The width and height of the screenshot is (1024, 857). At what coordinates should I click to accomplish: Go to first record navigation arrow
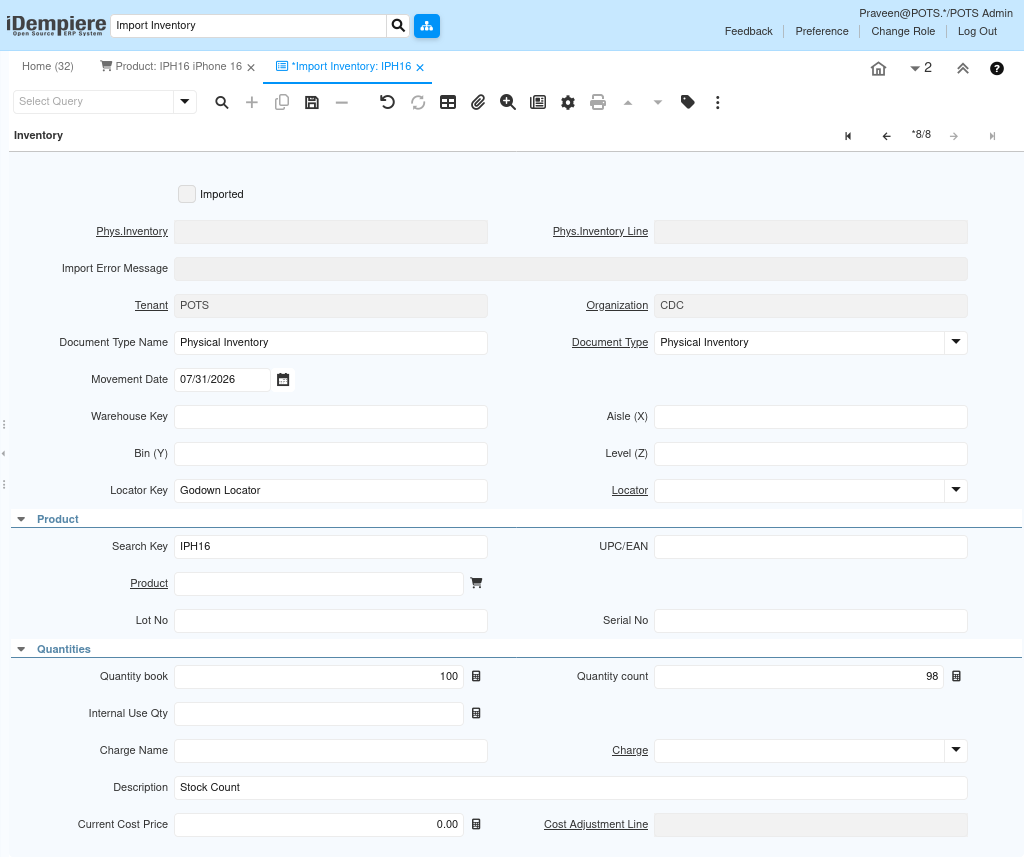point(848,136)
